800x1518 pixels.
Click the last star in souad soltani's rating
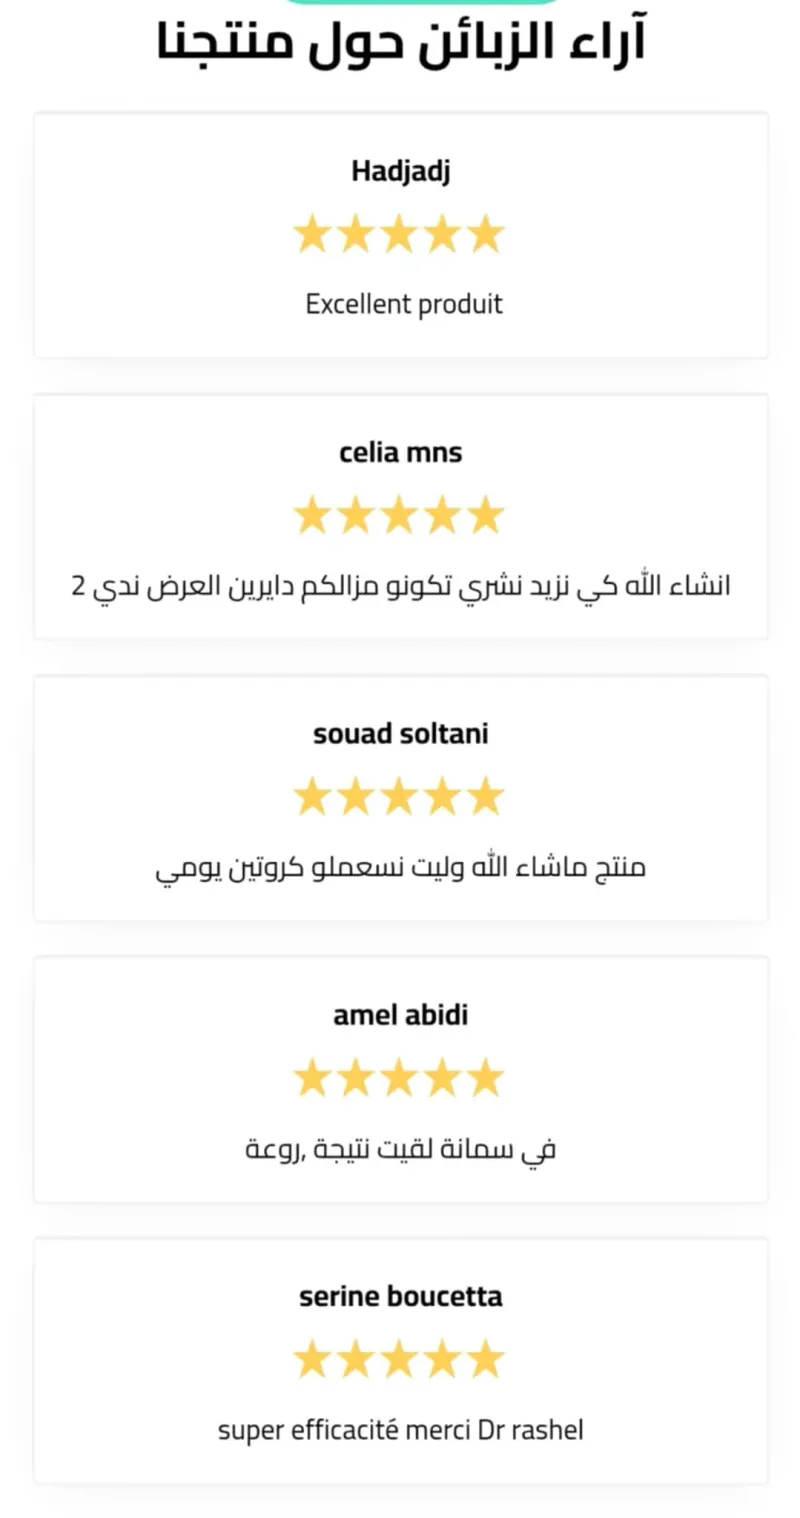coord(485,797)
